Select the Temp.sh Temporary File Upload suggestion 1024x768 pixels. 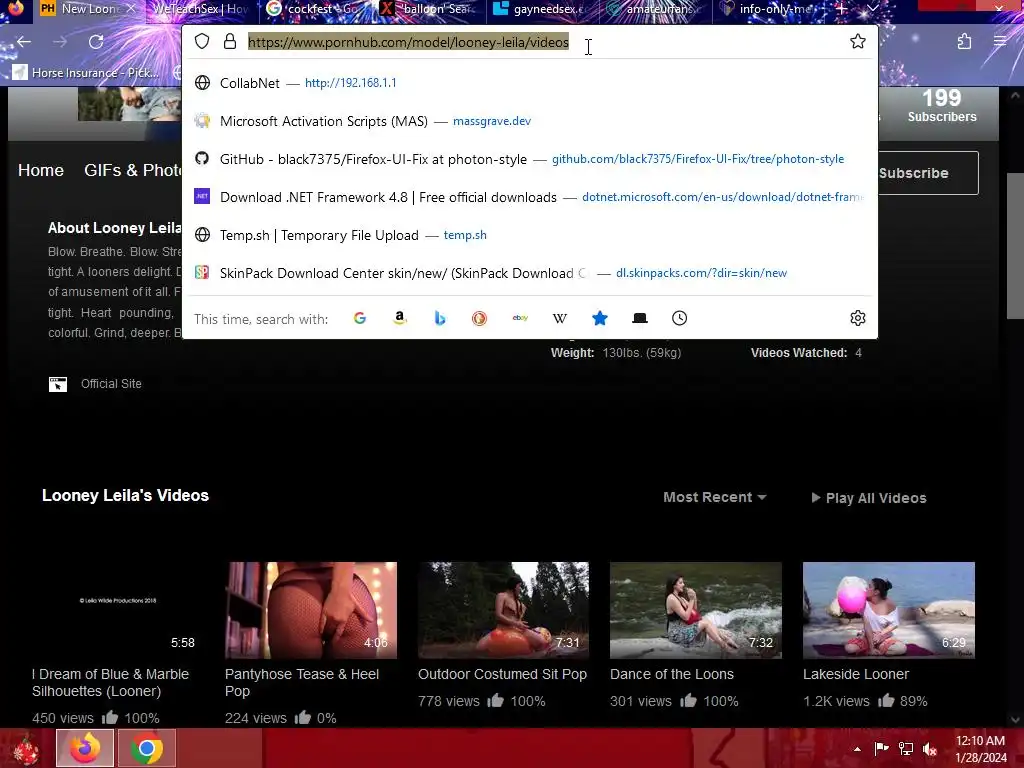(x=530, y=235)
